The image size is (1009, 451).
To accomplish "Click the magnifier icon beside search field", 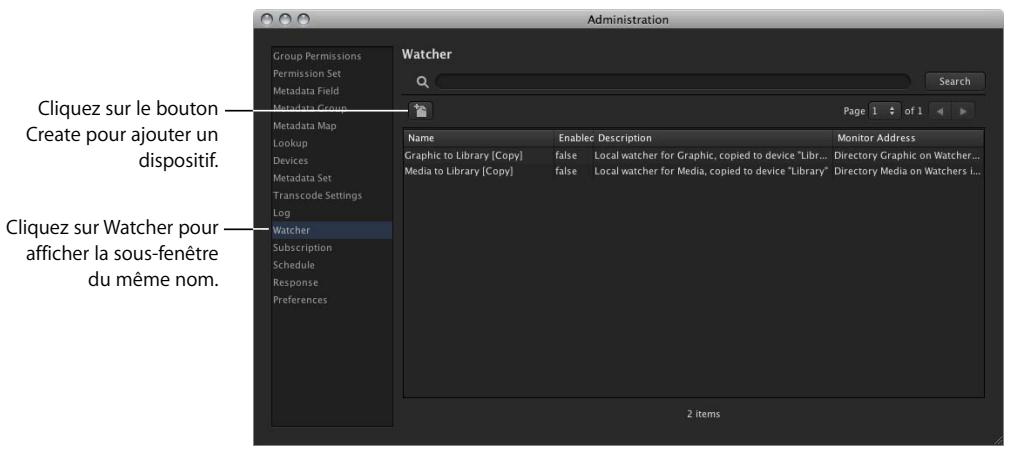I will (422, 82).
